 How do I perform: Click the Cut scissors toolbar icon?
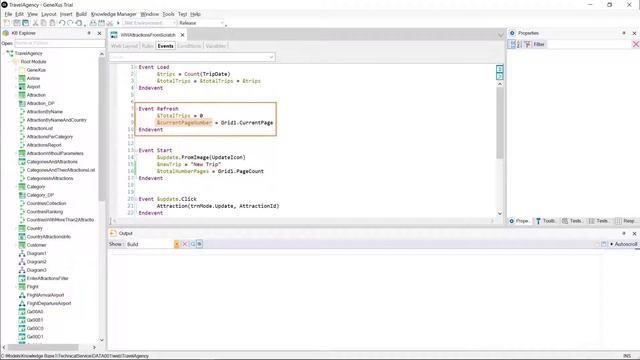click(36, 23)
